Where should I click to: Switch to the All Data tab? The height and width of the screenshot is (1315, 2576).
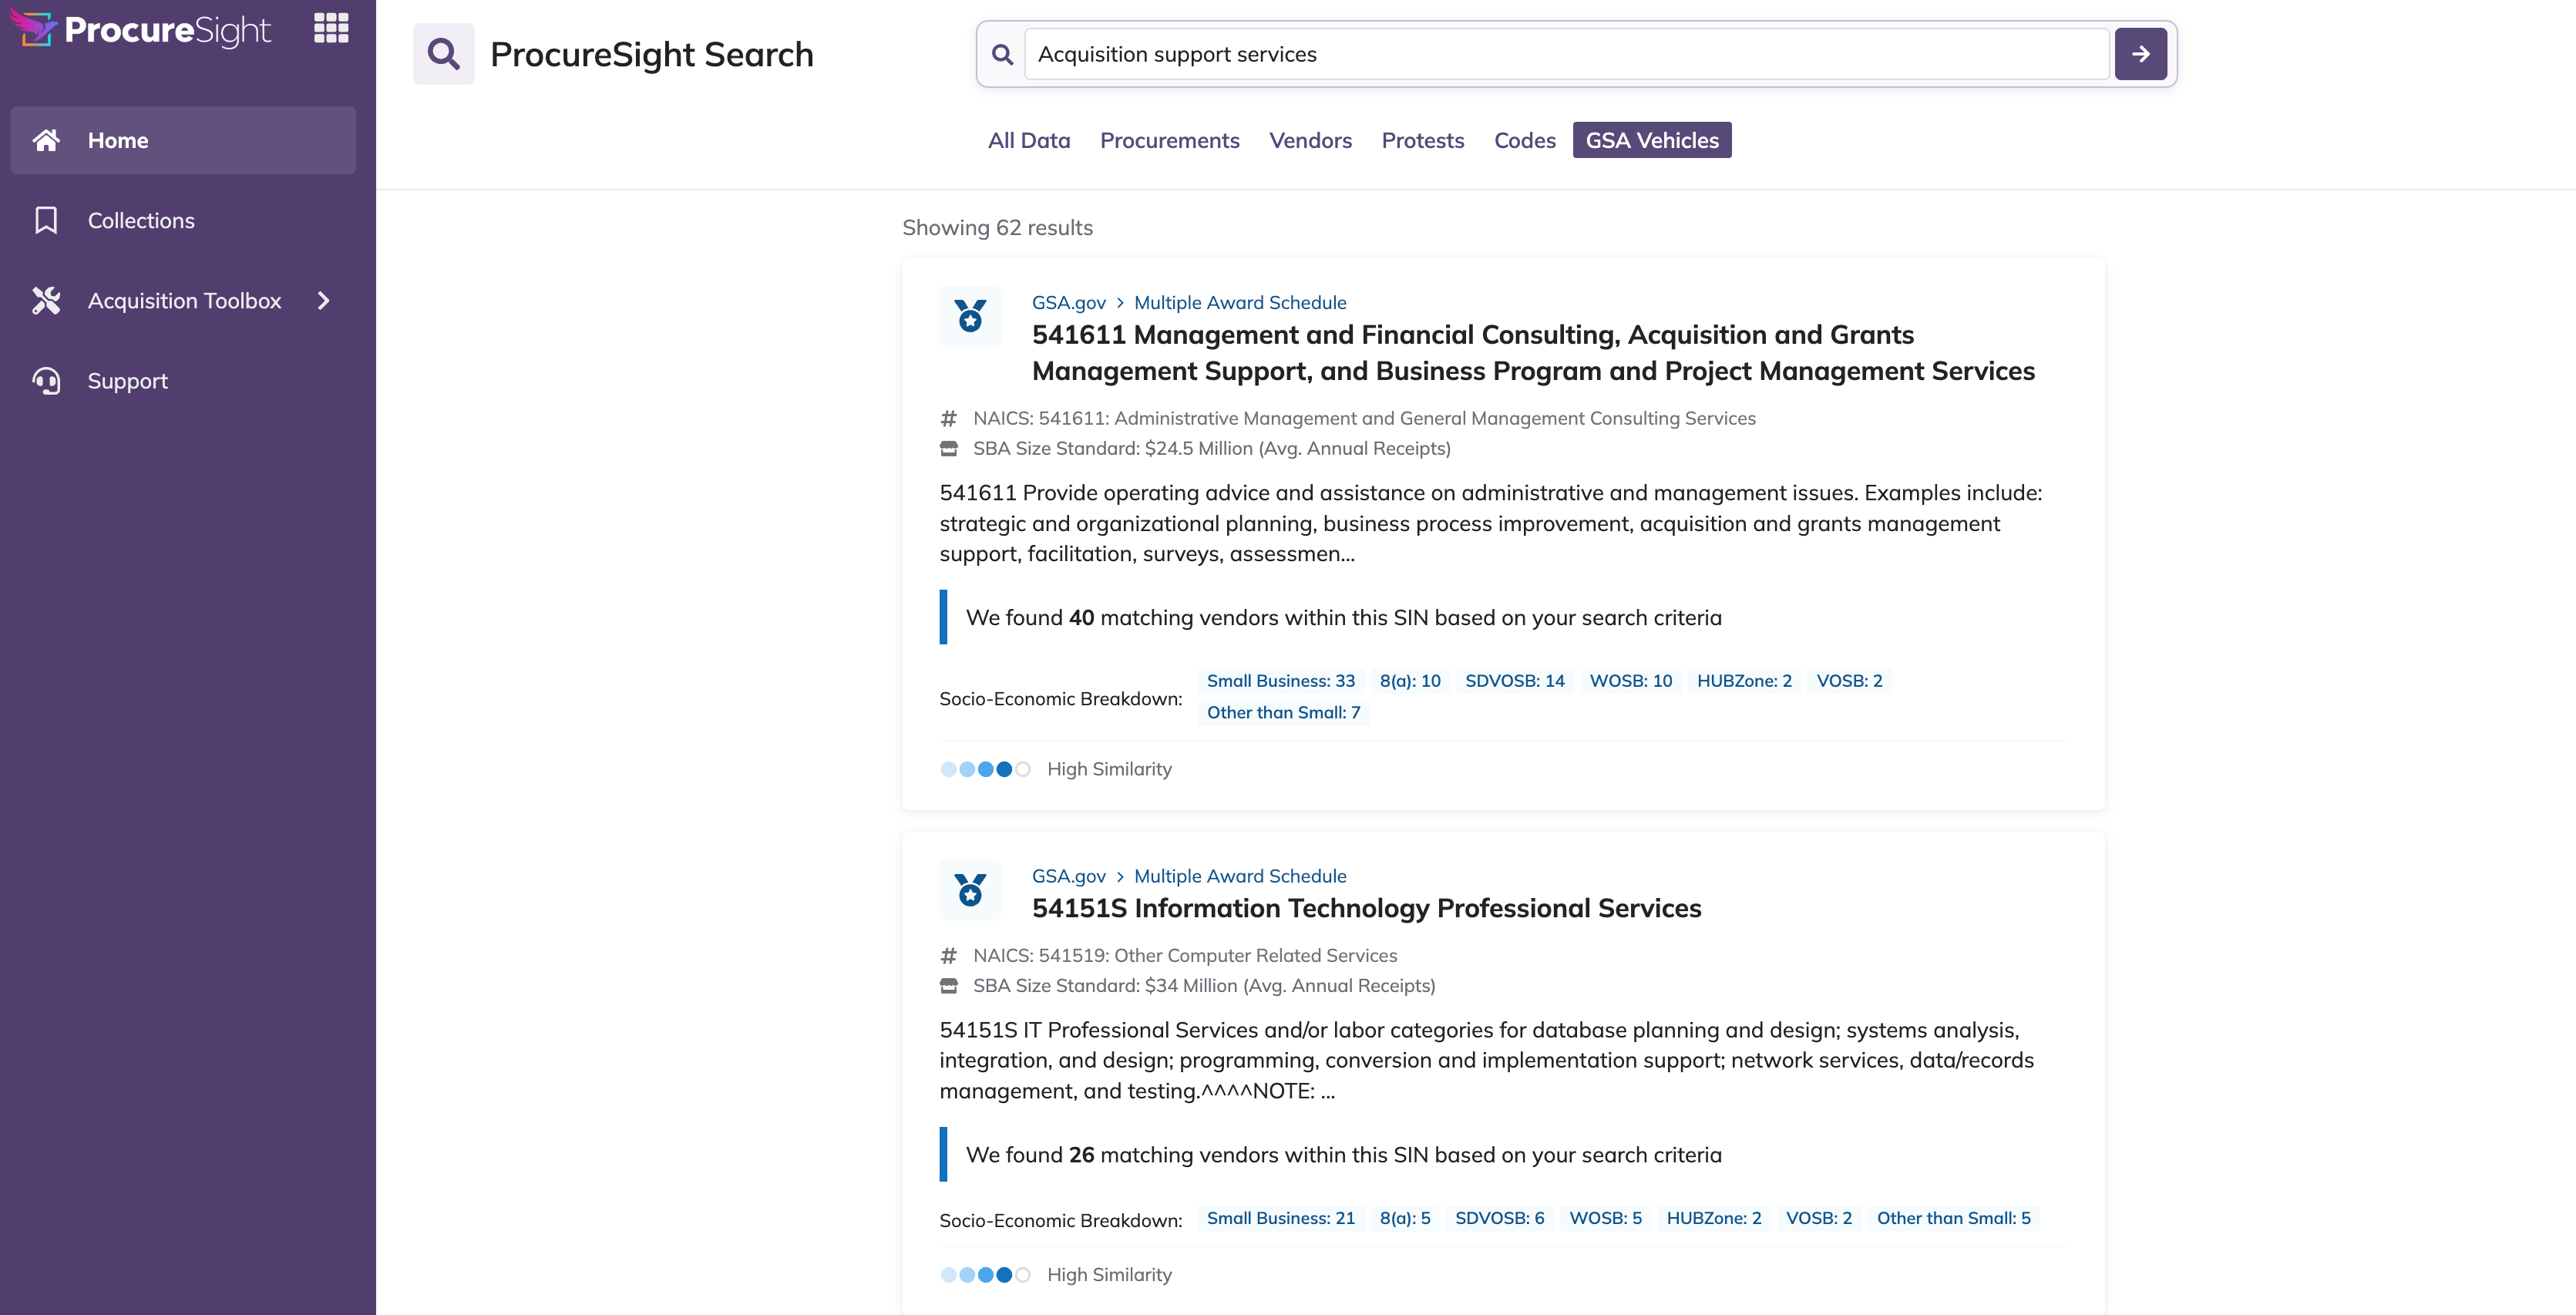coord(1029,140)
